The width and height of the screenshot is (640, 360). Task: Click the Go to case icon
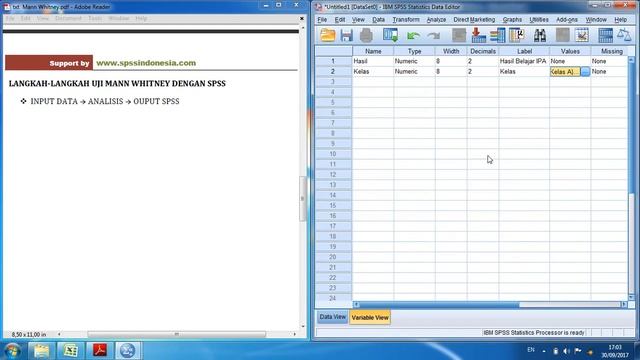(459, 36)
